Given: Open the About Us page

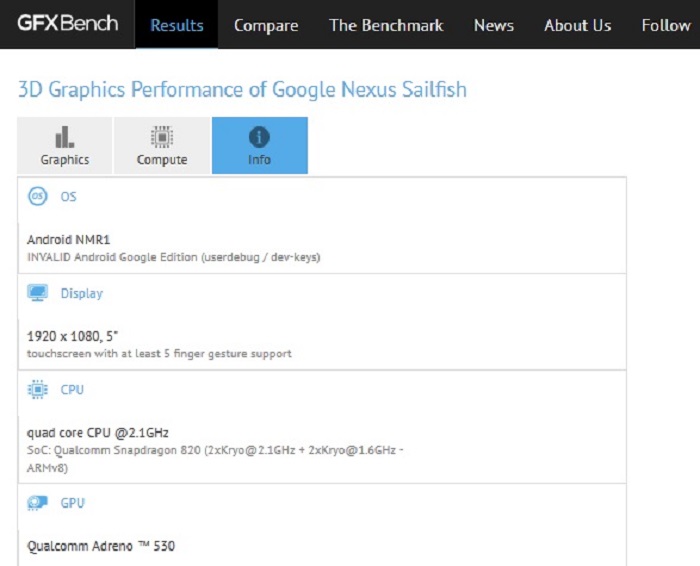Looking at the screenshot, I should [578, 25].
